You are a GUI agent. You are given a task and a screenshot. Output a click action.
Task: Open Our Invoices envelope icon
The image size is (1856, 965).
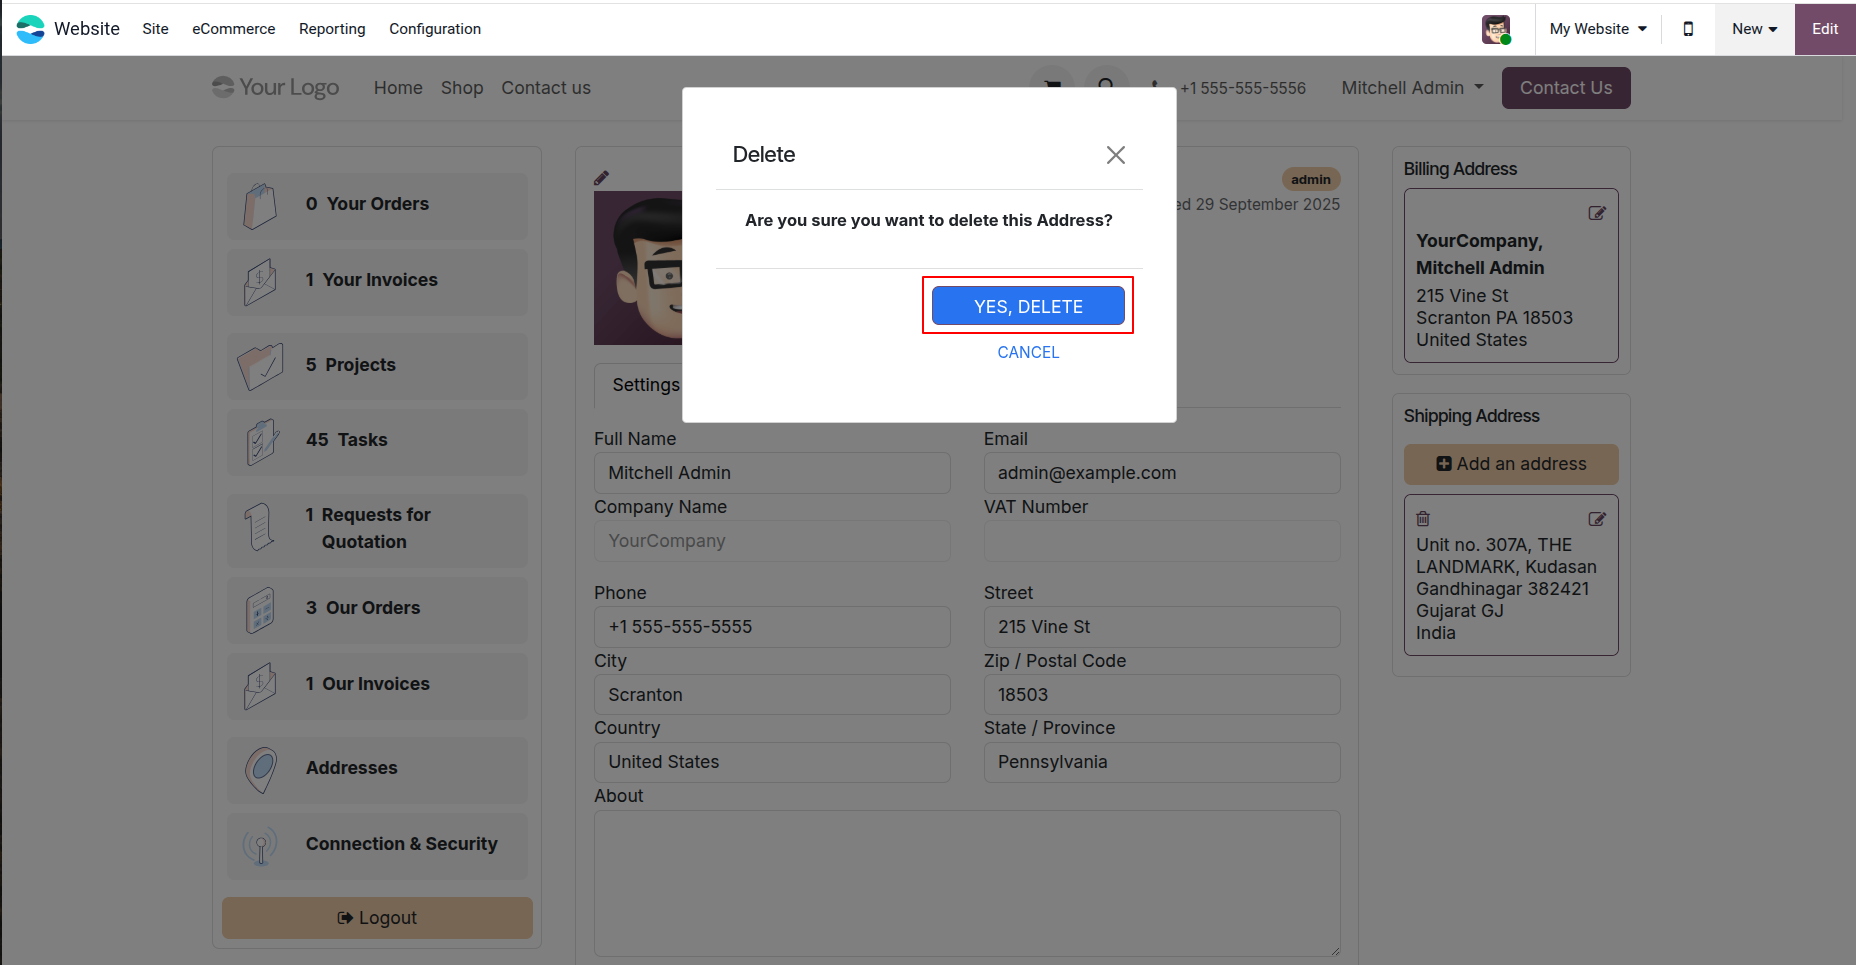click(260, 686)
